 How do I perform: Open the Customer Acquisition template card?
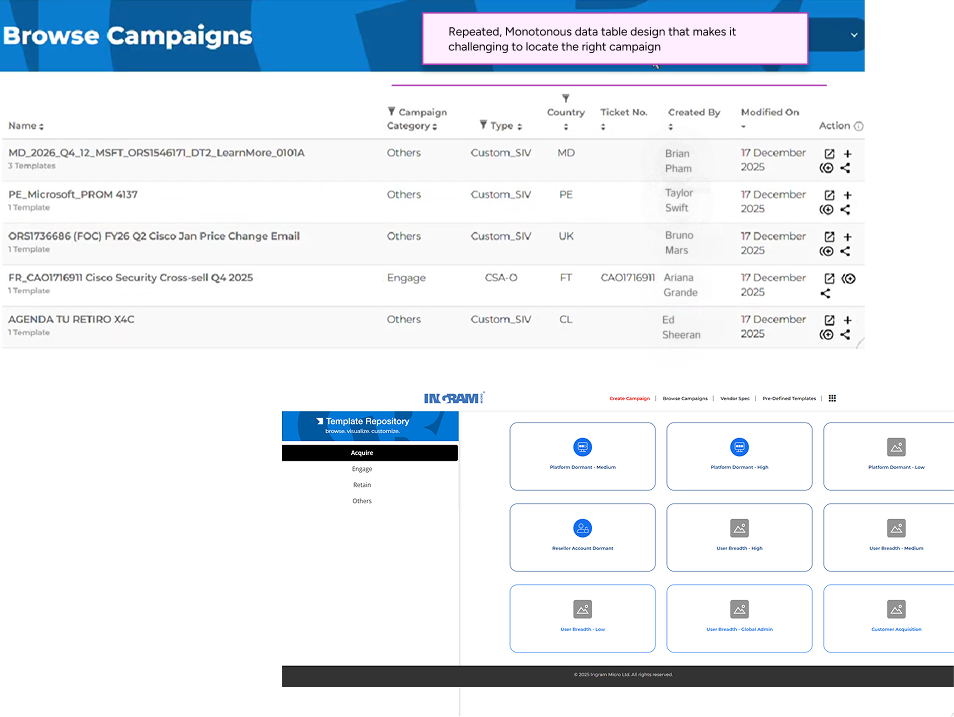tap(890, 618)
